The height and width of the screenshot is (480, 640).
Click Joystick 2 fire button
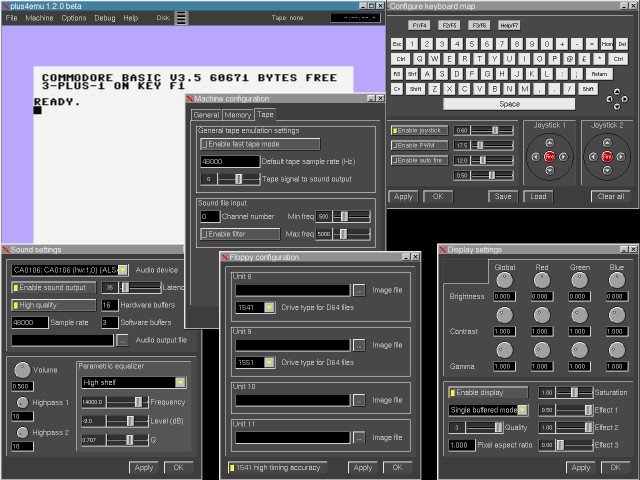(607, 157)
